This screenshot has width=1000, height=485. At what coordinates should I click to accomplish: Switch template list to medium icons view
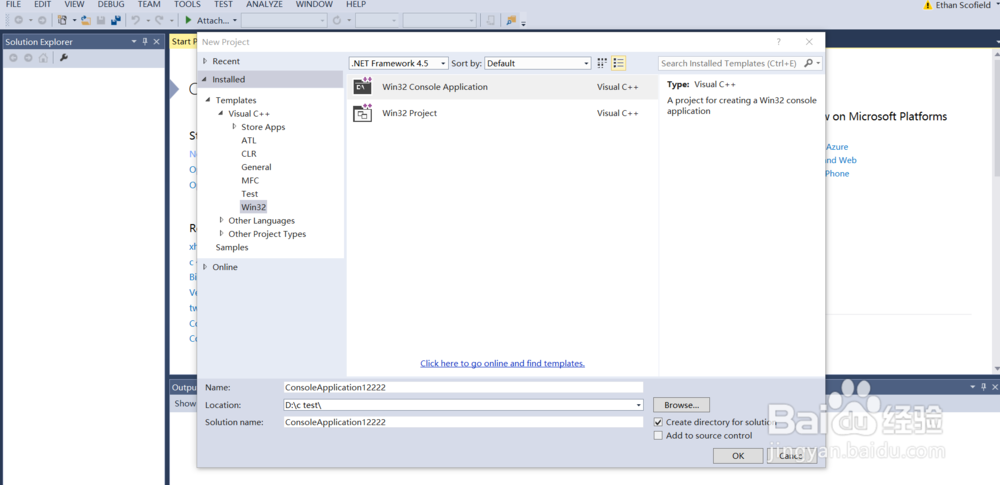pyautogui.click(x=618, y=63)
